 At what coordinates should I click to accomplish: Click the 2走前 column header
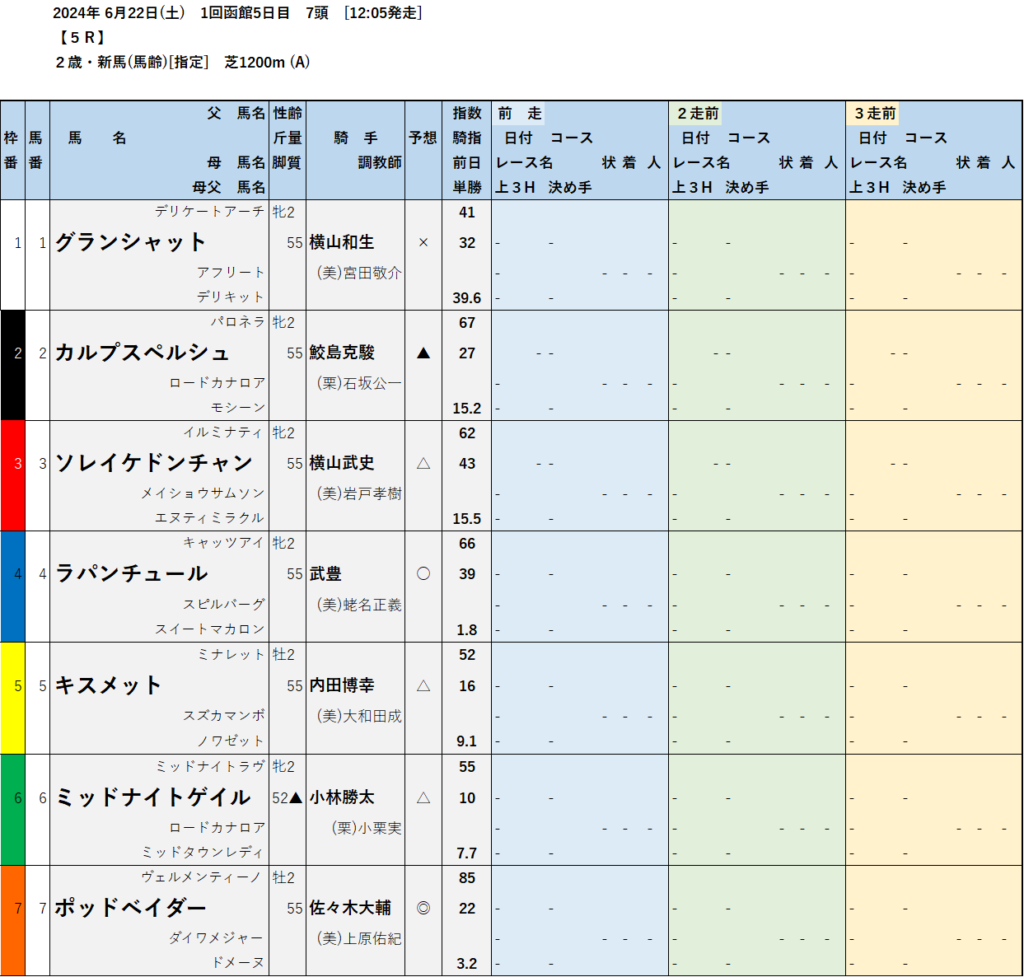point(697,113)
